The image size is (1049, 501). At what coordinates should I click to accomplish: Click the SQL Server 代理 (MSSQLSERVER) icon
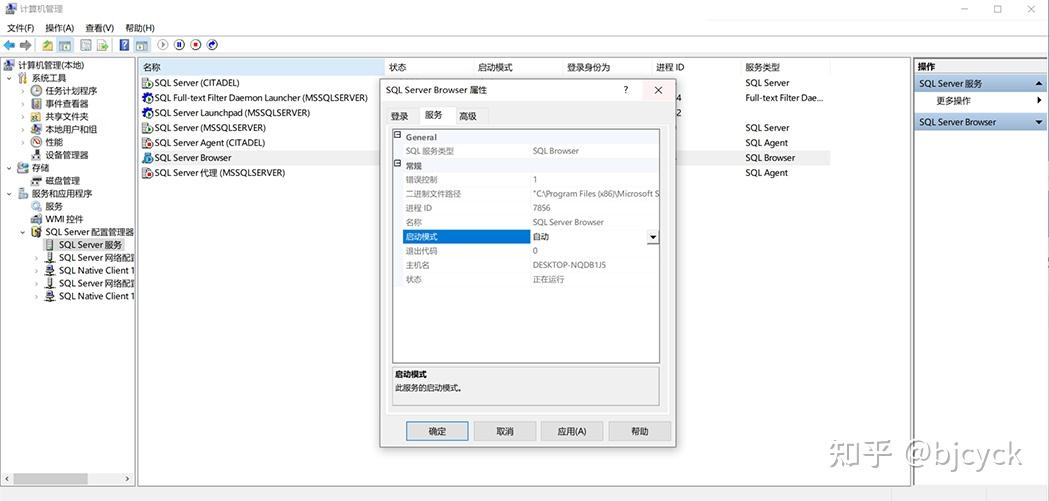[x=148, y=173]
